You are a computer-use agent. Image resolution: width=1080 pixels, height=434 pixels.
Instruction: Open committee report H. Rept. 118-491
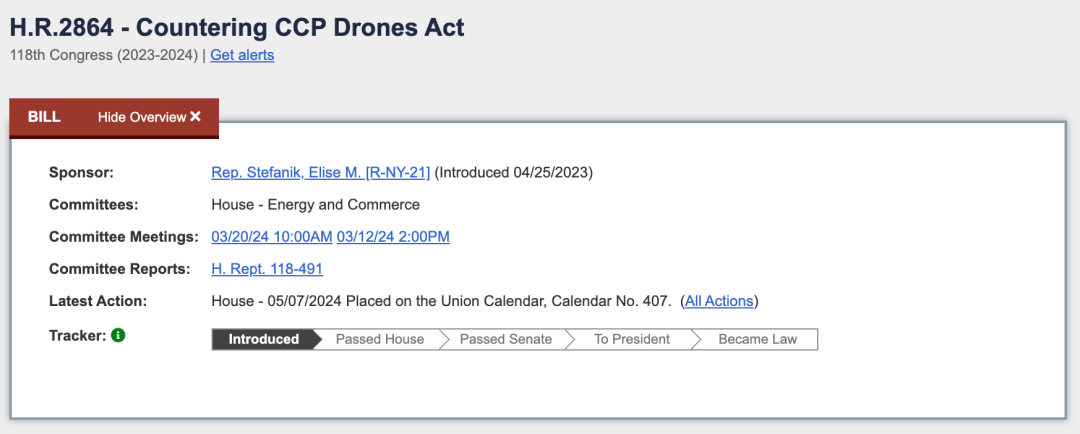coord(267,269)
